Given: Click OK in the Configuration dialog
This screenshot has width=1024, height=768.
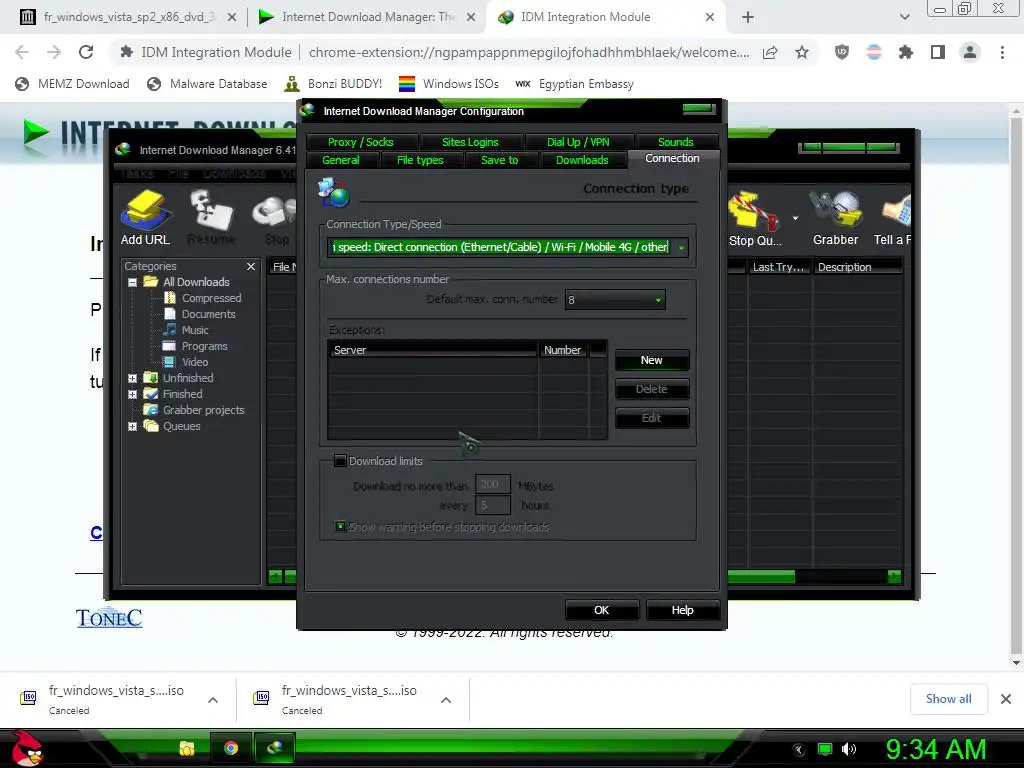Looking at the screenshot, I should [601, 610].
